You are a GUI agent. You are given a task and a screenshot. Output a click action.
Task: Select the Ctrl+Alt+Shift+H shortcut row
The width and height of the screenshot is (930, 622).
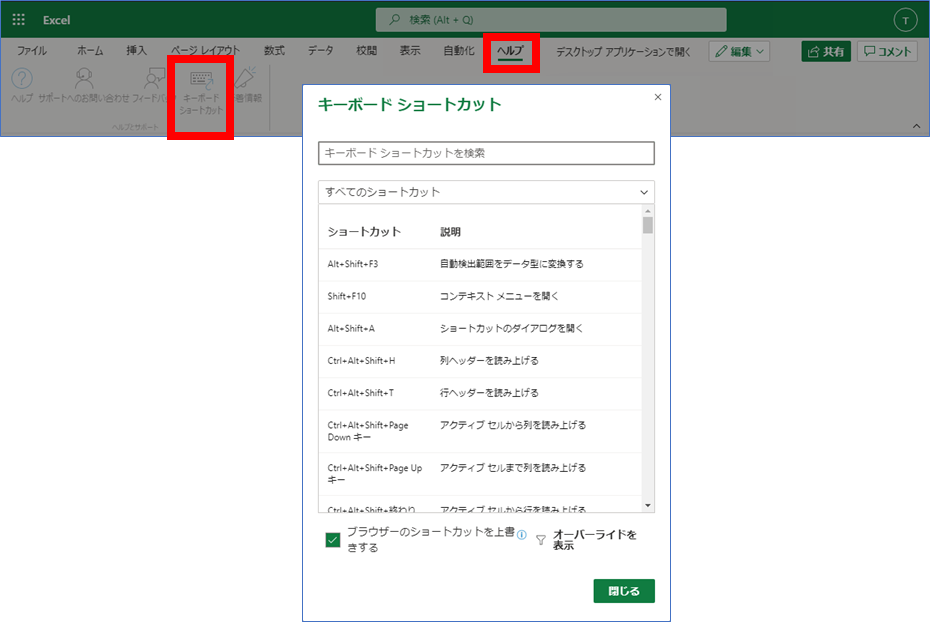480,361
